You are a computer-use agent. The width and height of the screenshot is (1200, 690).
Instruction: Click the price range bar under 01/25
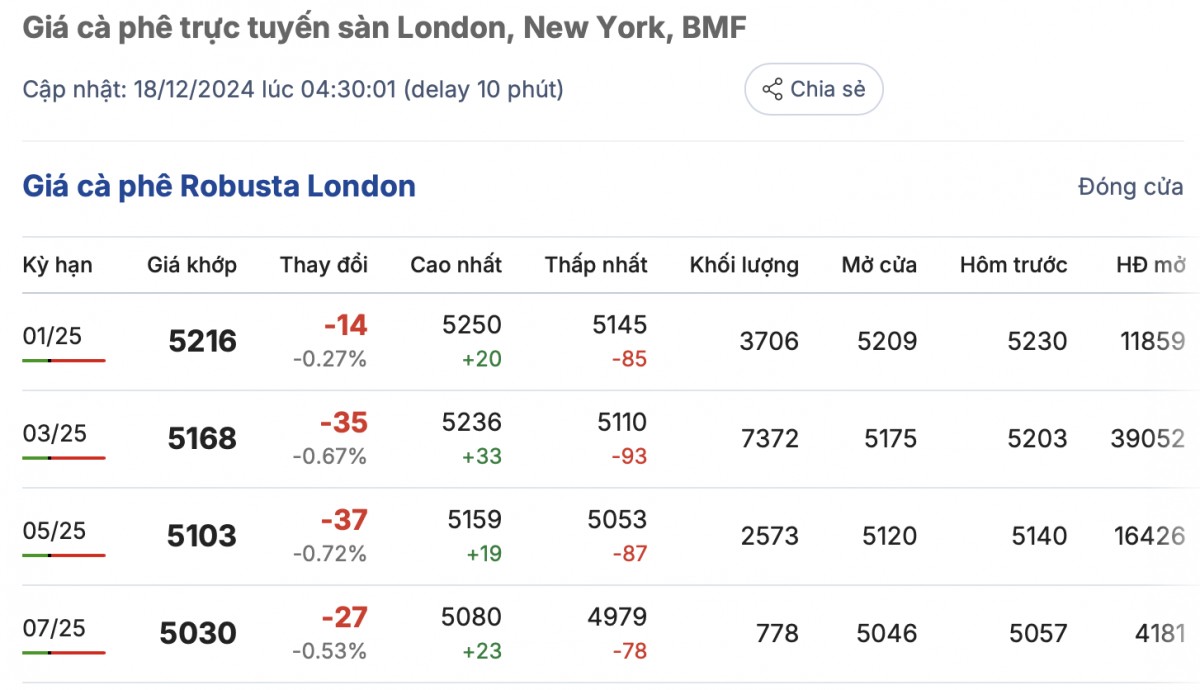pyautogui.click(x=64, y=360)
